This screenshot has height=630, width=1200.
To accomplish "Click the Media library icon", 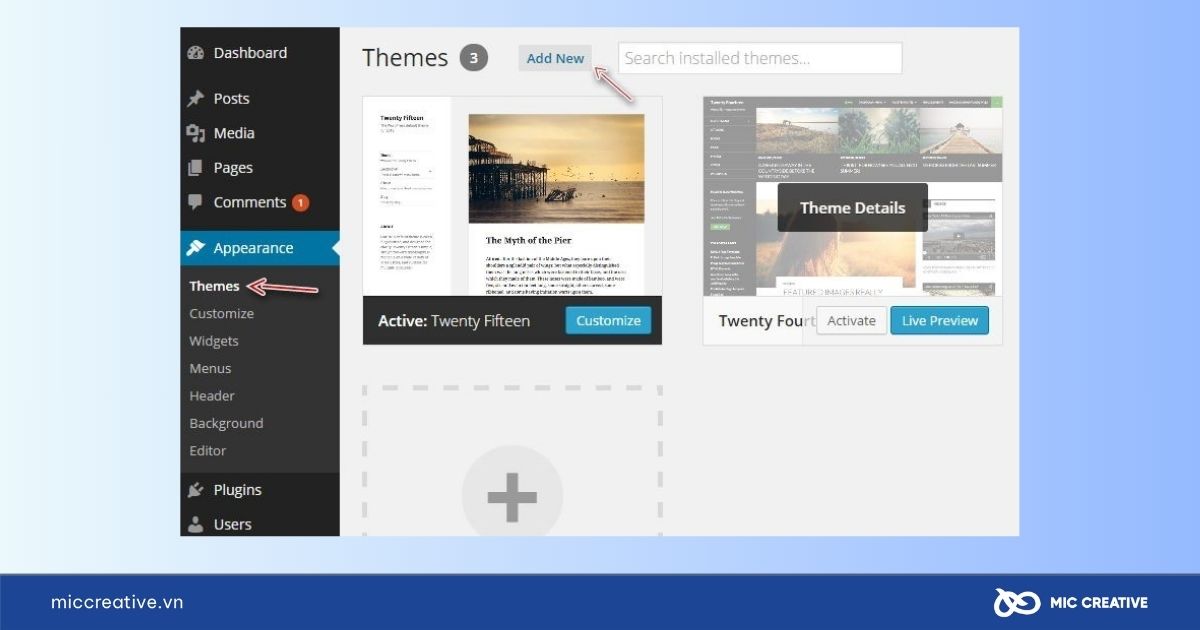I will [196, 133].
